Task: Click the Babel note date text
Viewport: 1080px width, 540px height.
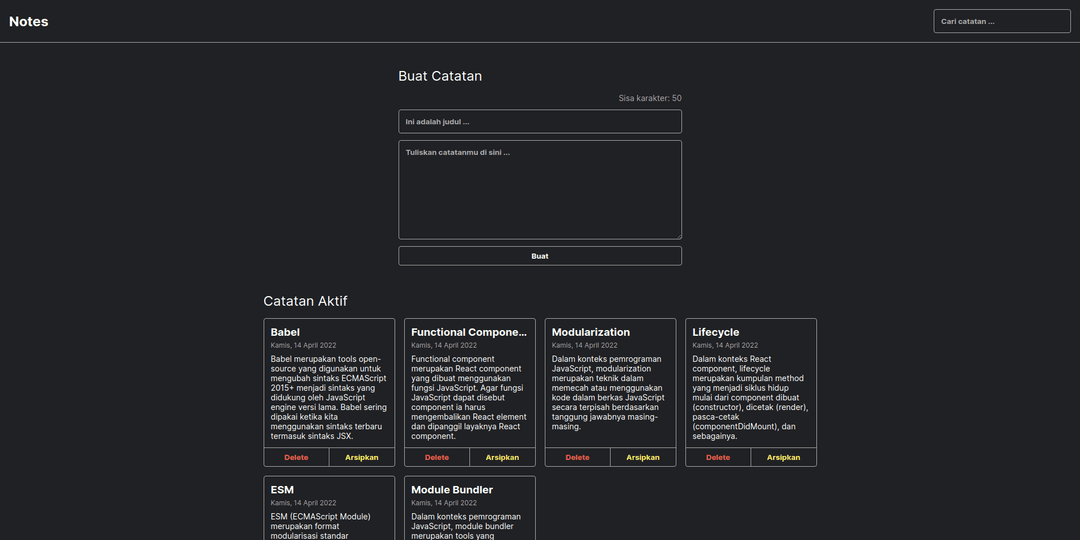Action: (x=303, y=345)
